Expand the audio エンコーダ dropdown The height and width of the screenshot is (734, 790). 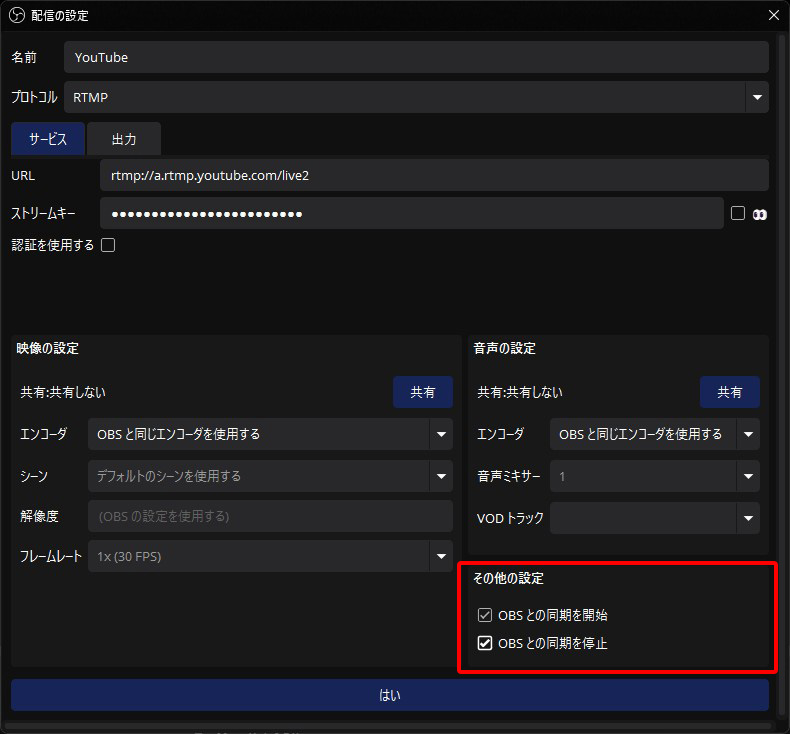(x=655, y=434)
